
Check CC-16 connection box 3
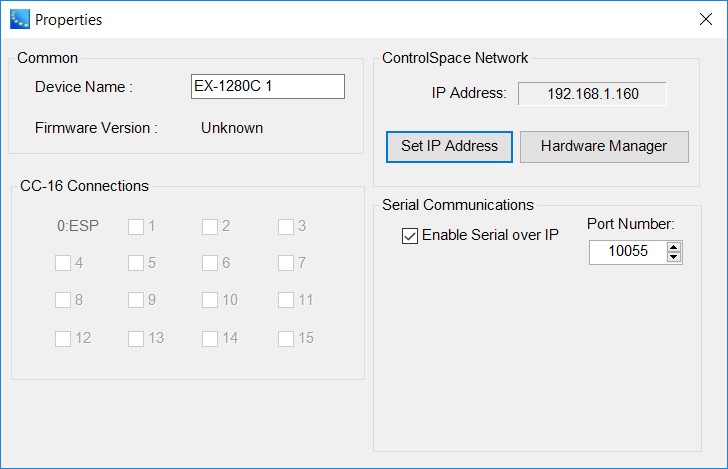pyautogui.click(x=286, y=227)
